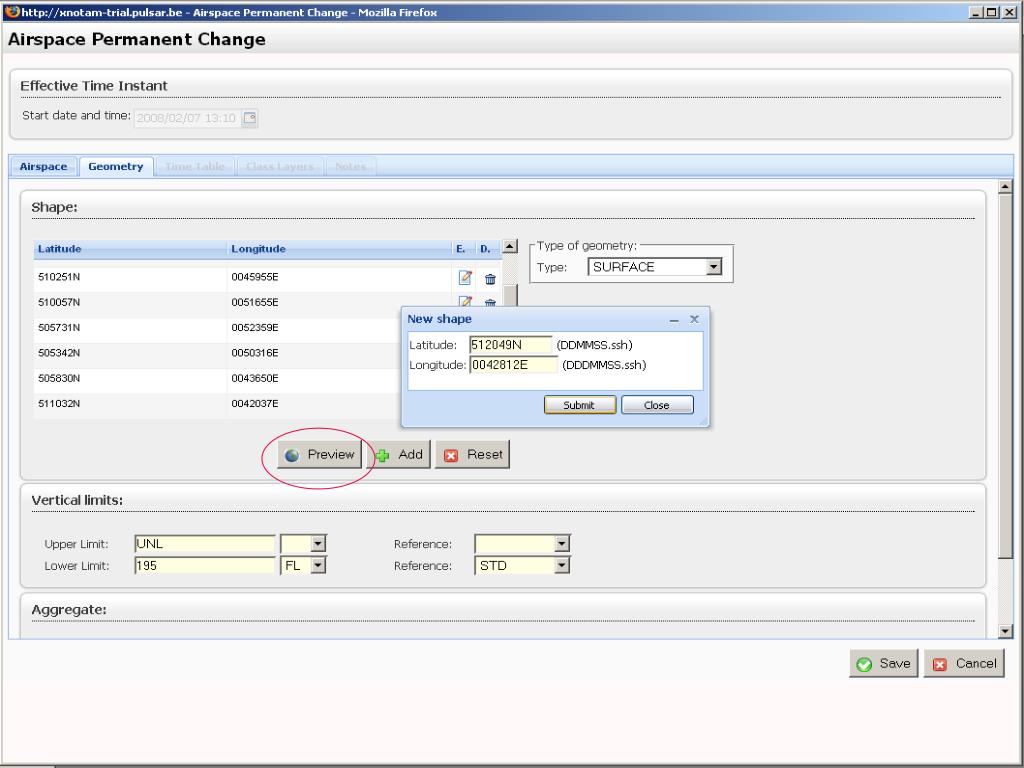
Task: Select the 0045955E longitude cell
Action: (x=339, y=277)
